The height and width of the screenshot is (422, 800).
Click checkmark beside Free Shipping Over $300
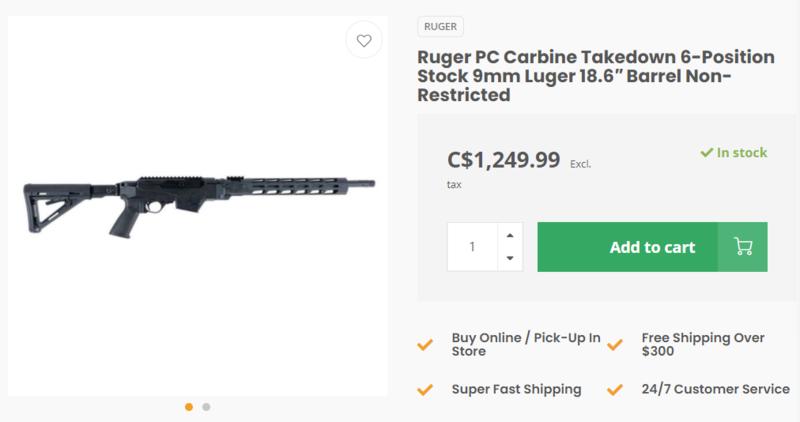(615, 343)
